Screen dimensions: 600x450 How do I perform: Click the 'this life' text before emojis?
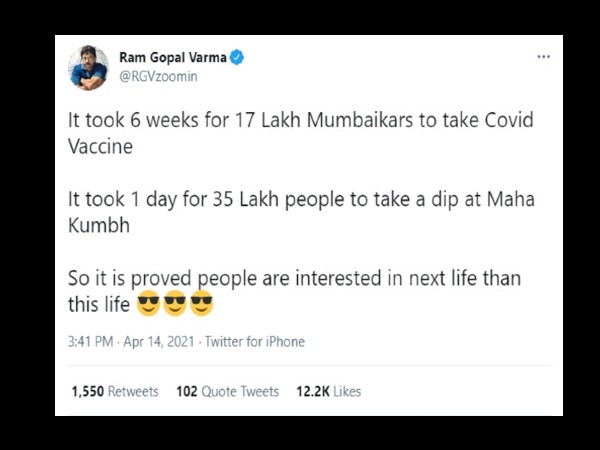click(x=99, y=304)
